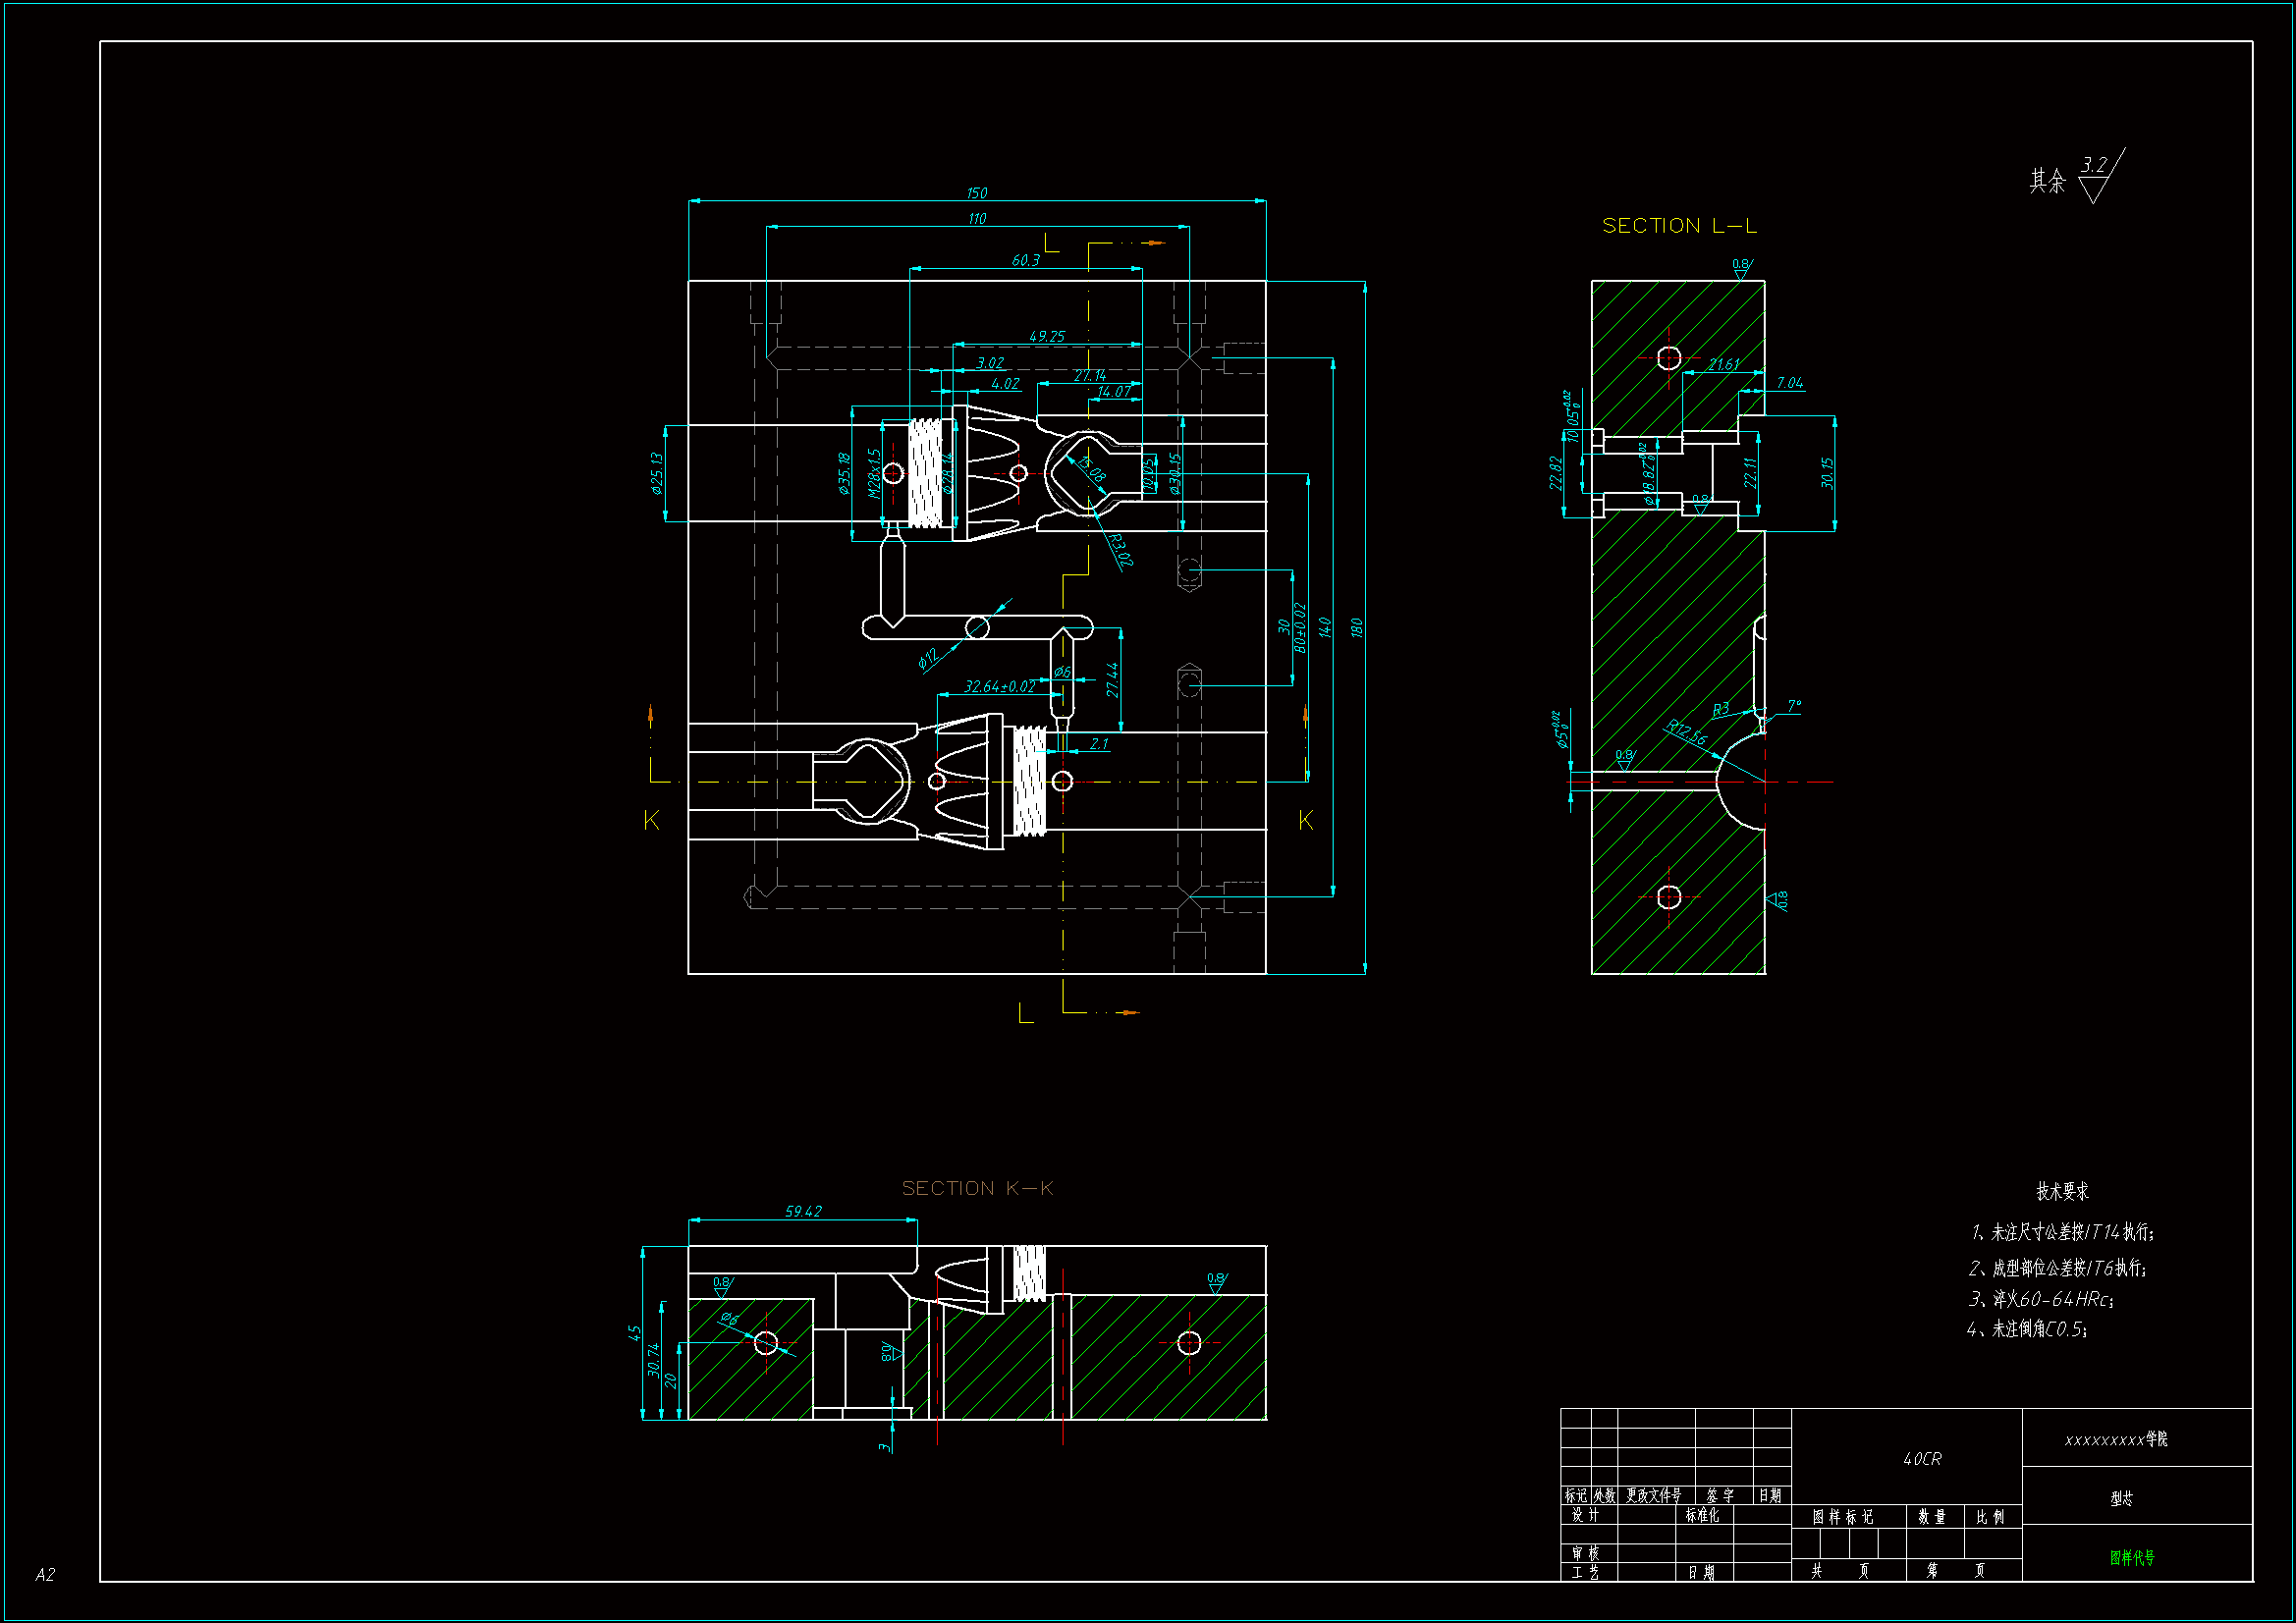The image size is (2296, 1623).
Task: Select the green 图样代号 text
Action: click(2132, 1557)
